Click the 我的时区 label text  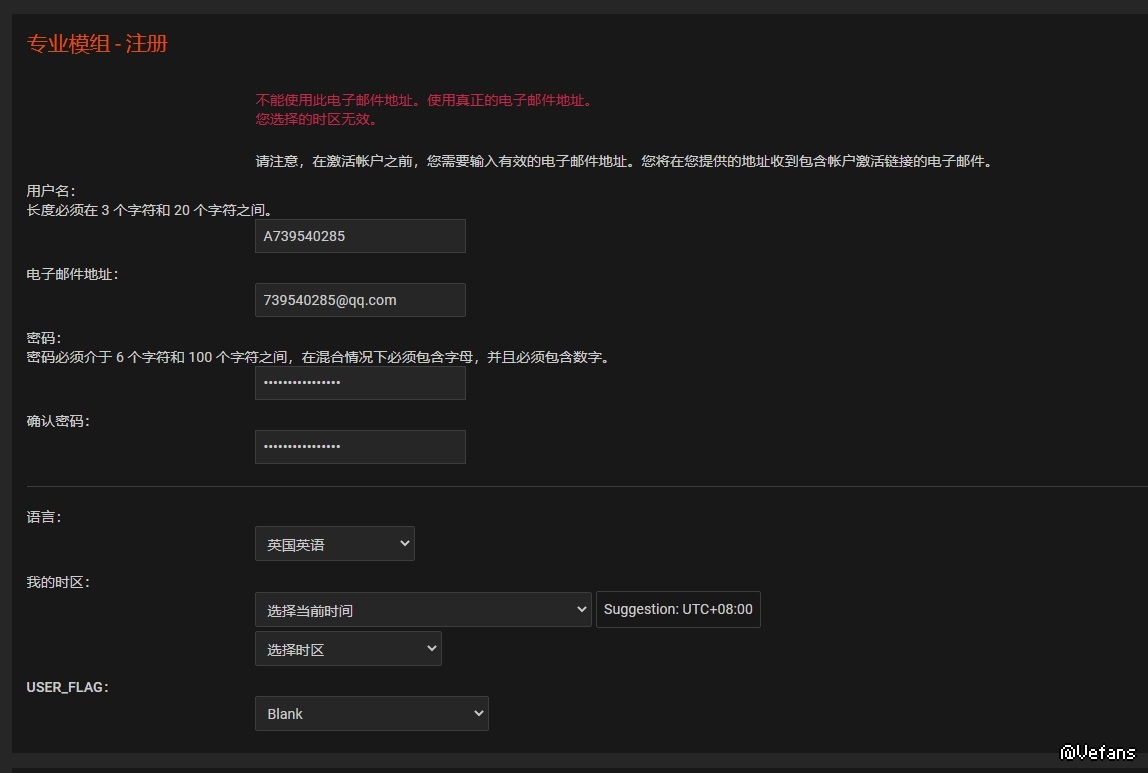tap(58, 583)
